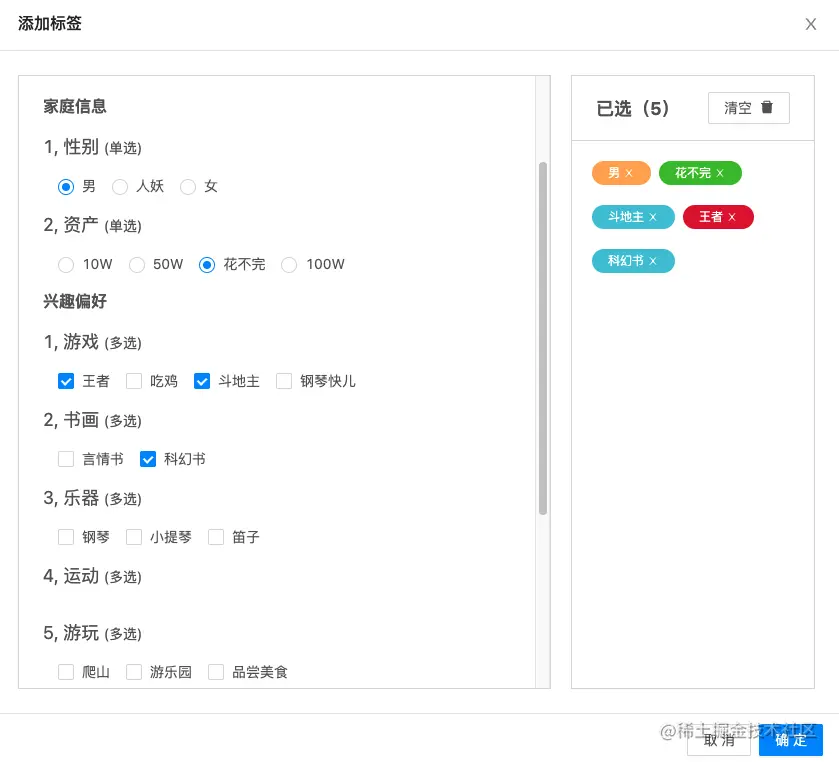839x762 pixels.
Task: Remove the 斗地主 tag via its x icon
Action: pos(653,217)
